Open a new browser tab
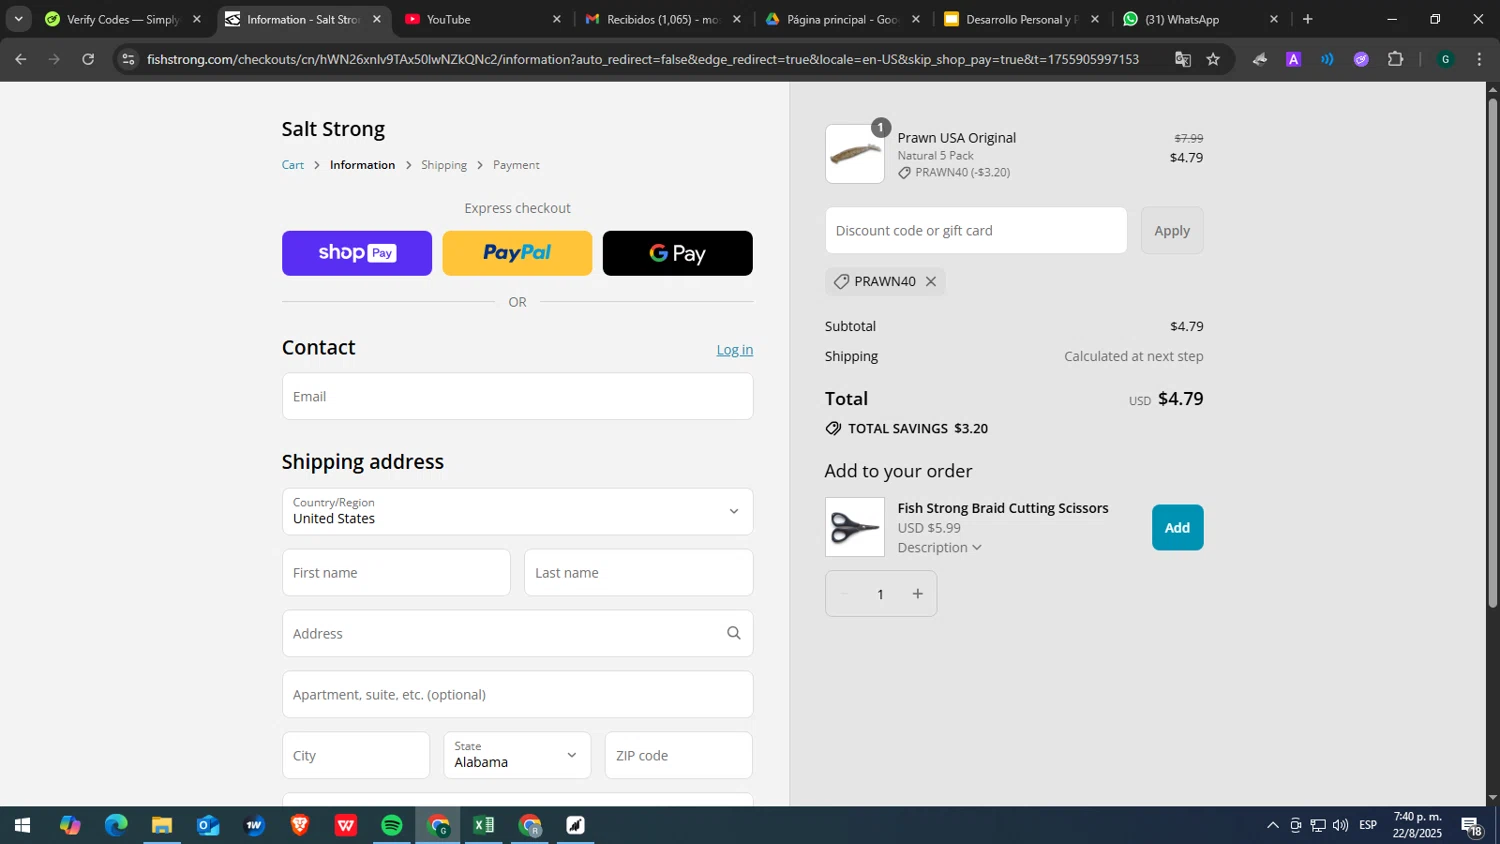Screen dimensions: 1500x844 click(1307, 19)
